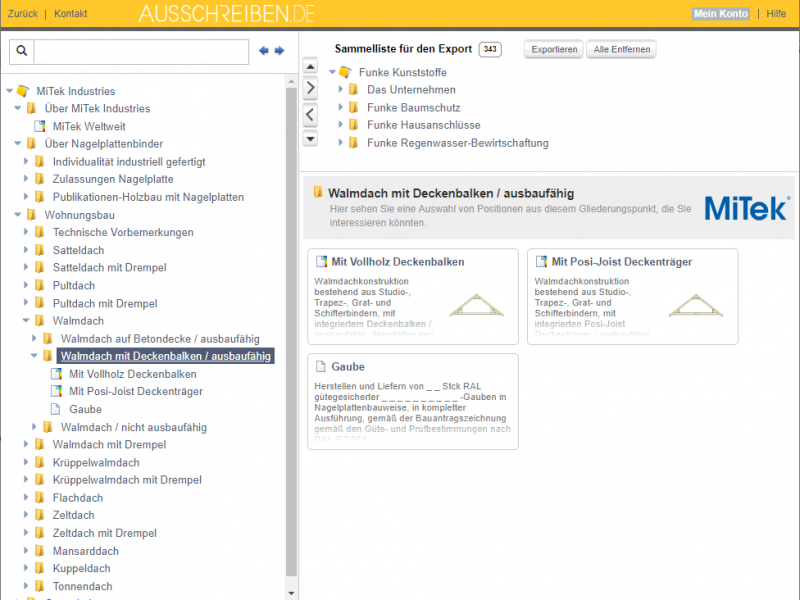Expand the Krüppelwalmdach mit Drempel folder
This screenshot has height=600, width=800.
(26, 480)
